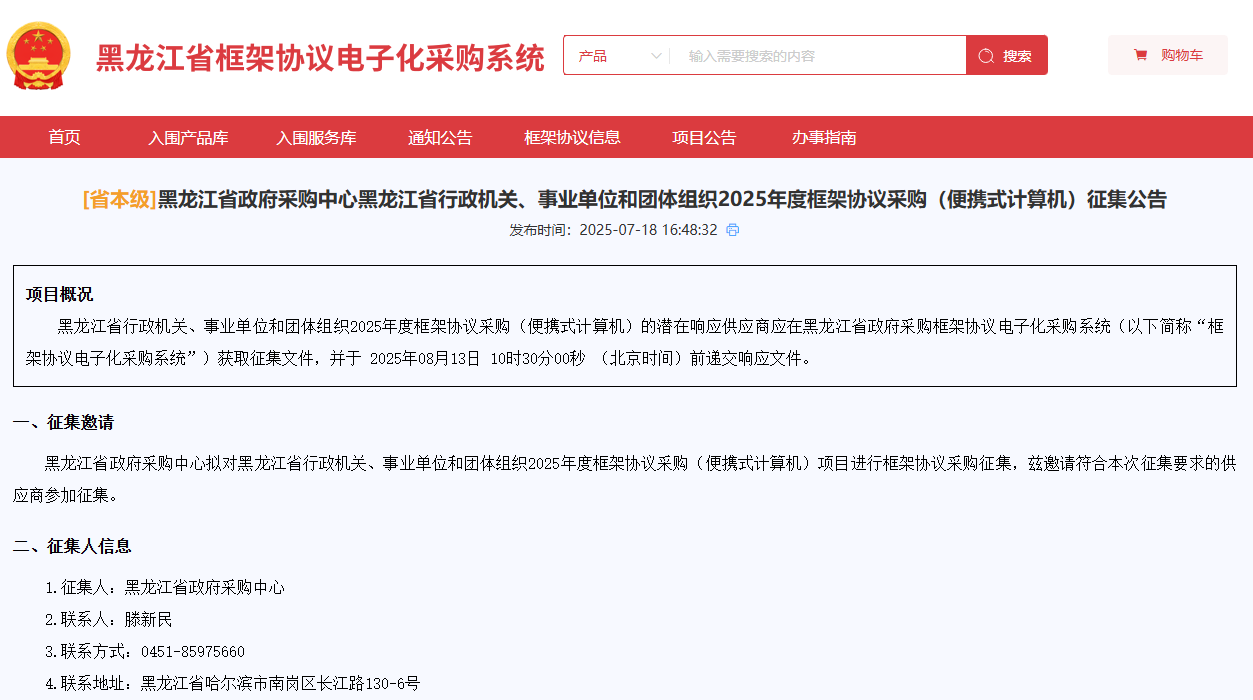The image size is (1253, 700).
Task: Open 办事指南 menu item
Action: click(824, 137)
